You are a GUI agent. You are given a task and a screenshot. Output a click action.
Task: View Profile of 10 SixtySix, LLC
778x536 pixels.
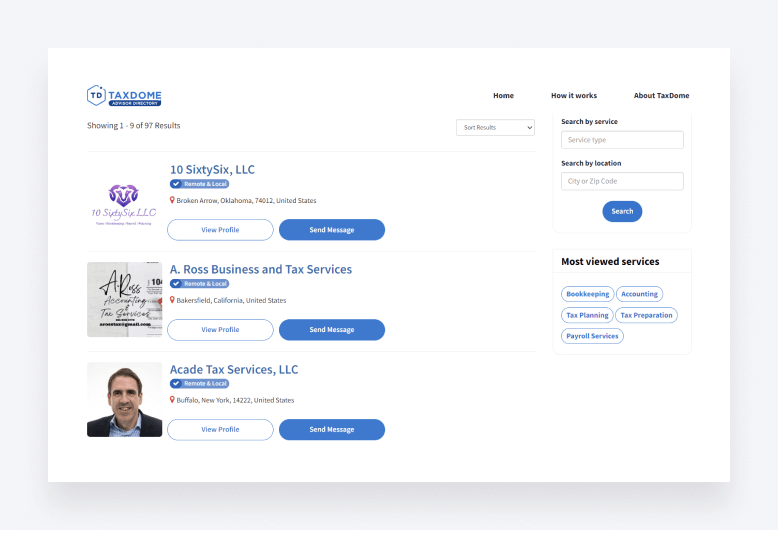tap(220, 230)
